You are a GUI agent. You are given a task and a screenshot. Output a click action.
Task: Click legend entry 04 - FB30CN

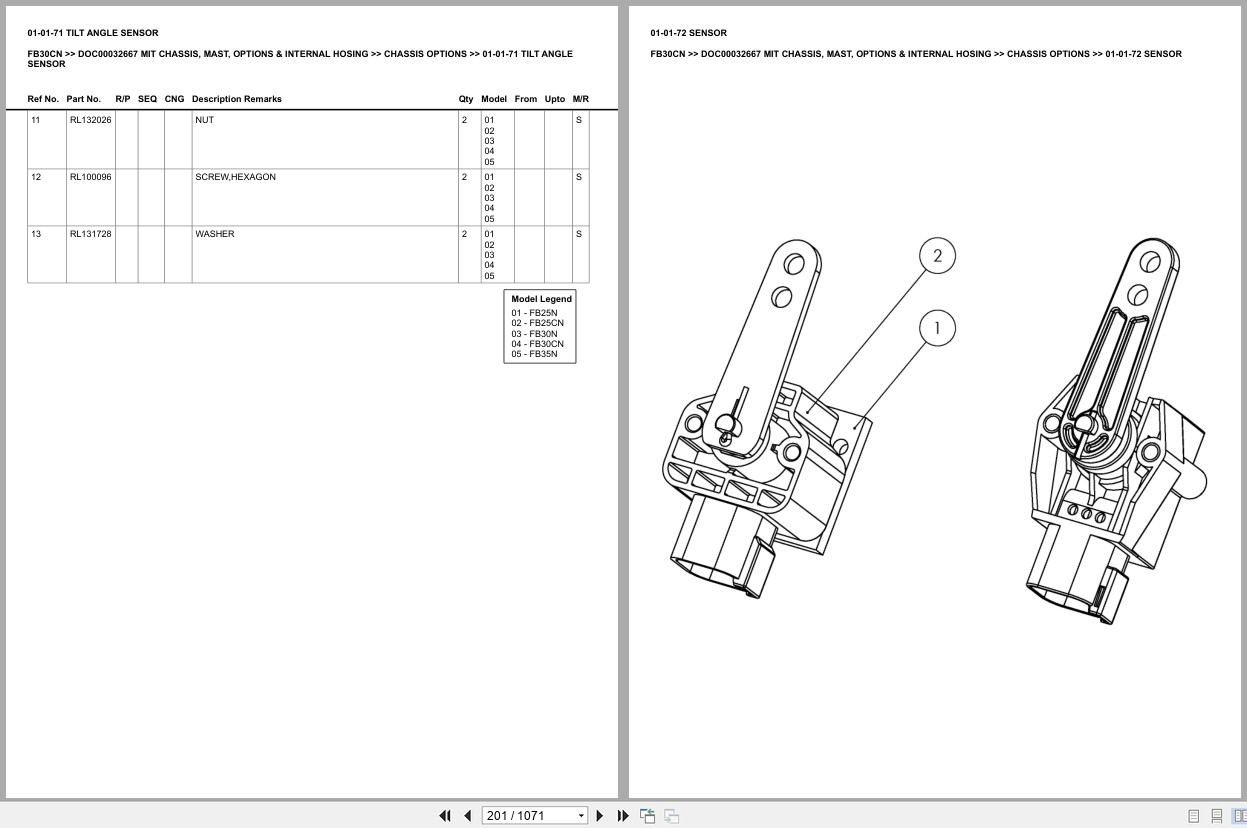pos(538,344)
